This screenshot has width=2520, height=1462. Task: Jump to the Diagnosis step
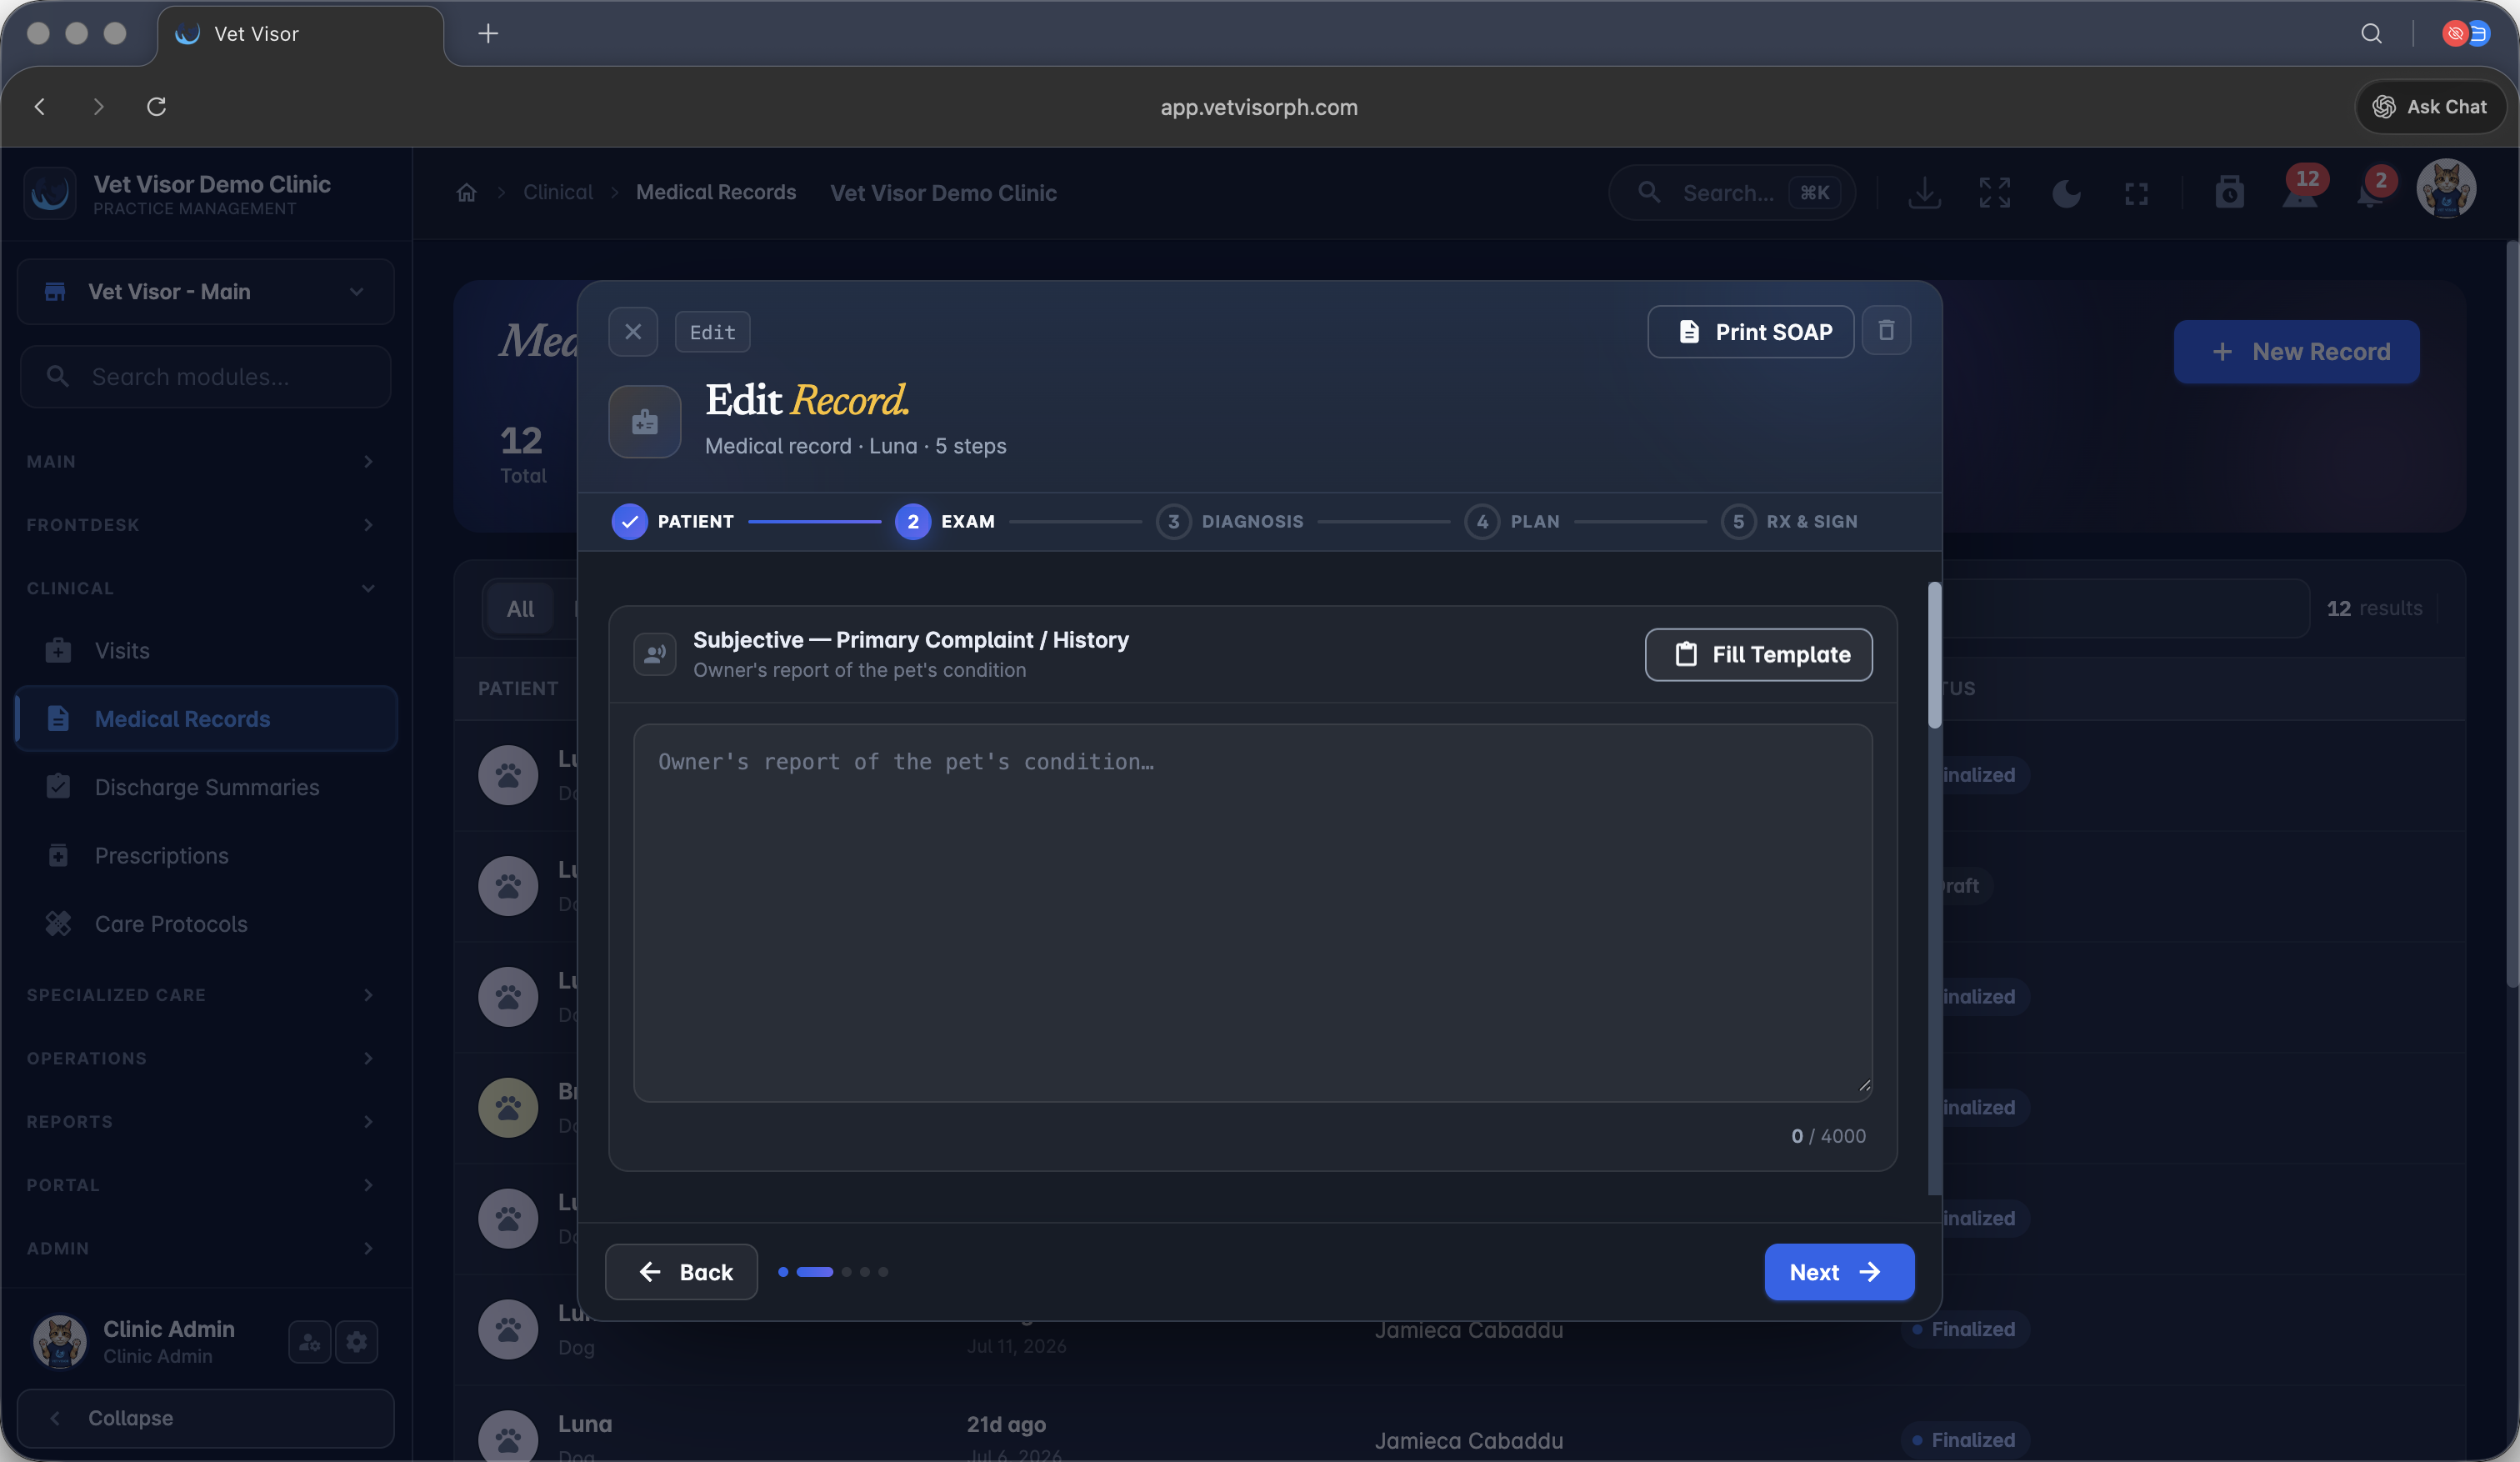(x=1230, y=522)
